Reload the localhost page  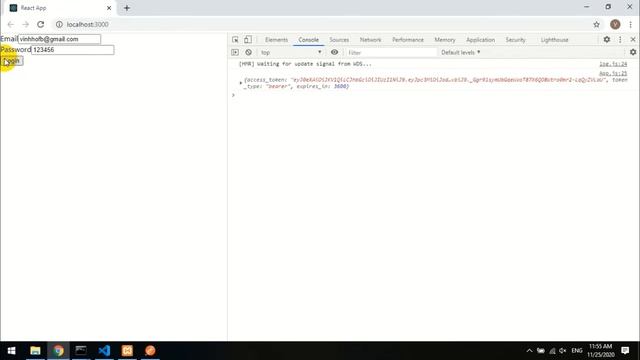[40, 24]
